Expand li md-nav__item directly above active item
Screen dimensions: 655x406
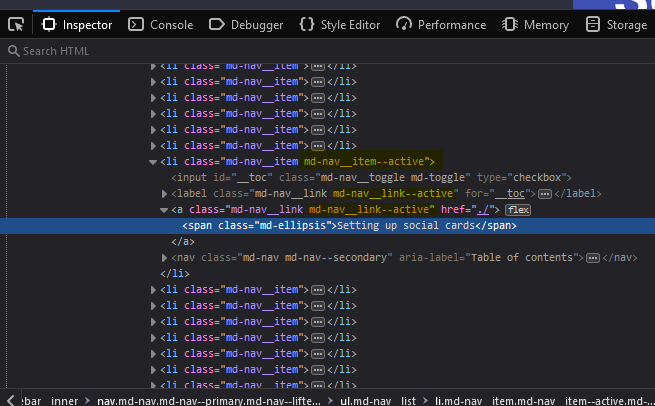pyautogui.click(x=153, y=146)
